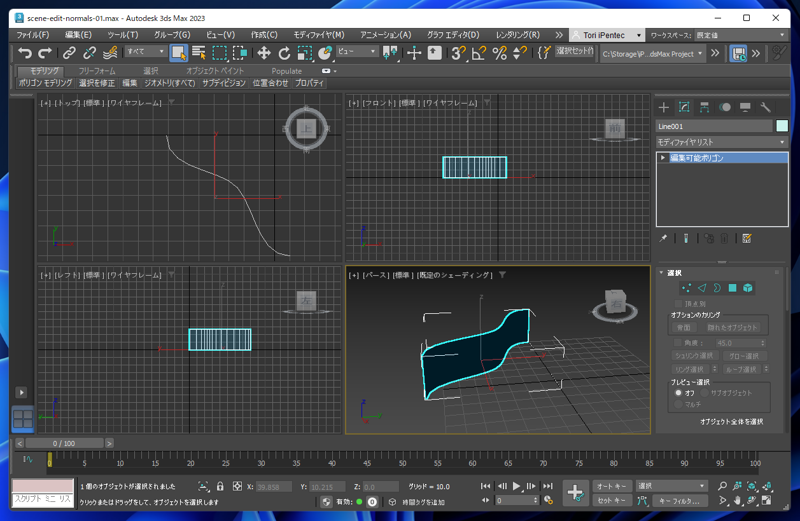Image resolution: width=800 pixels, height=521 pixels.
Task: Switch to Polygon sub-object level
Action: [732, 288]
